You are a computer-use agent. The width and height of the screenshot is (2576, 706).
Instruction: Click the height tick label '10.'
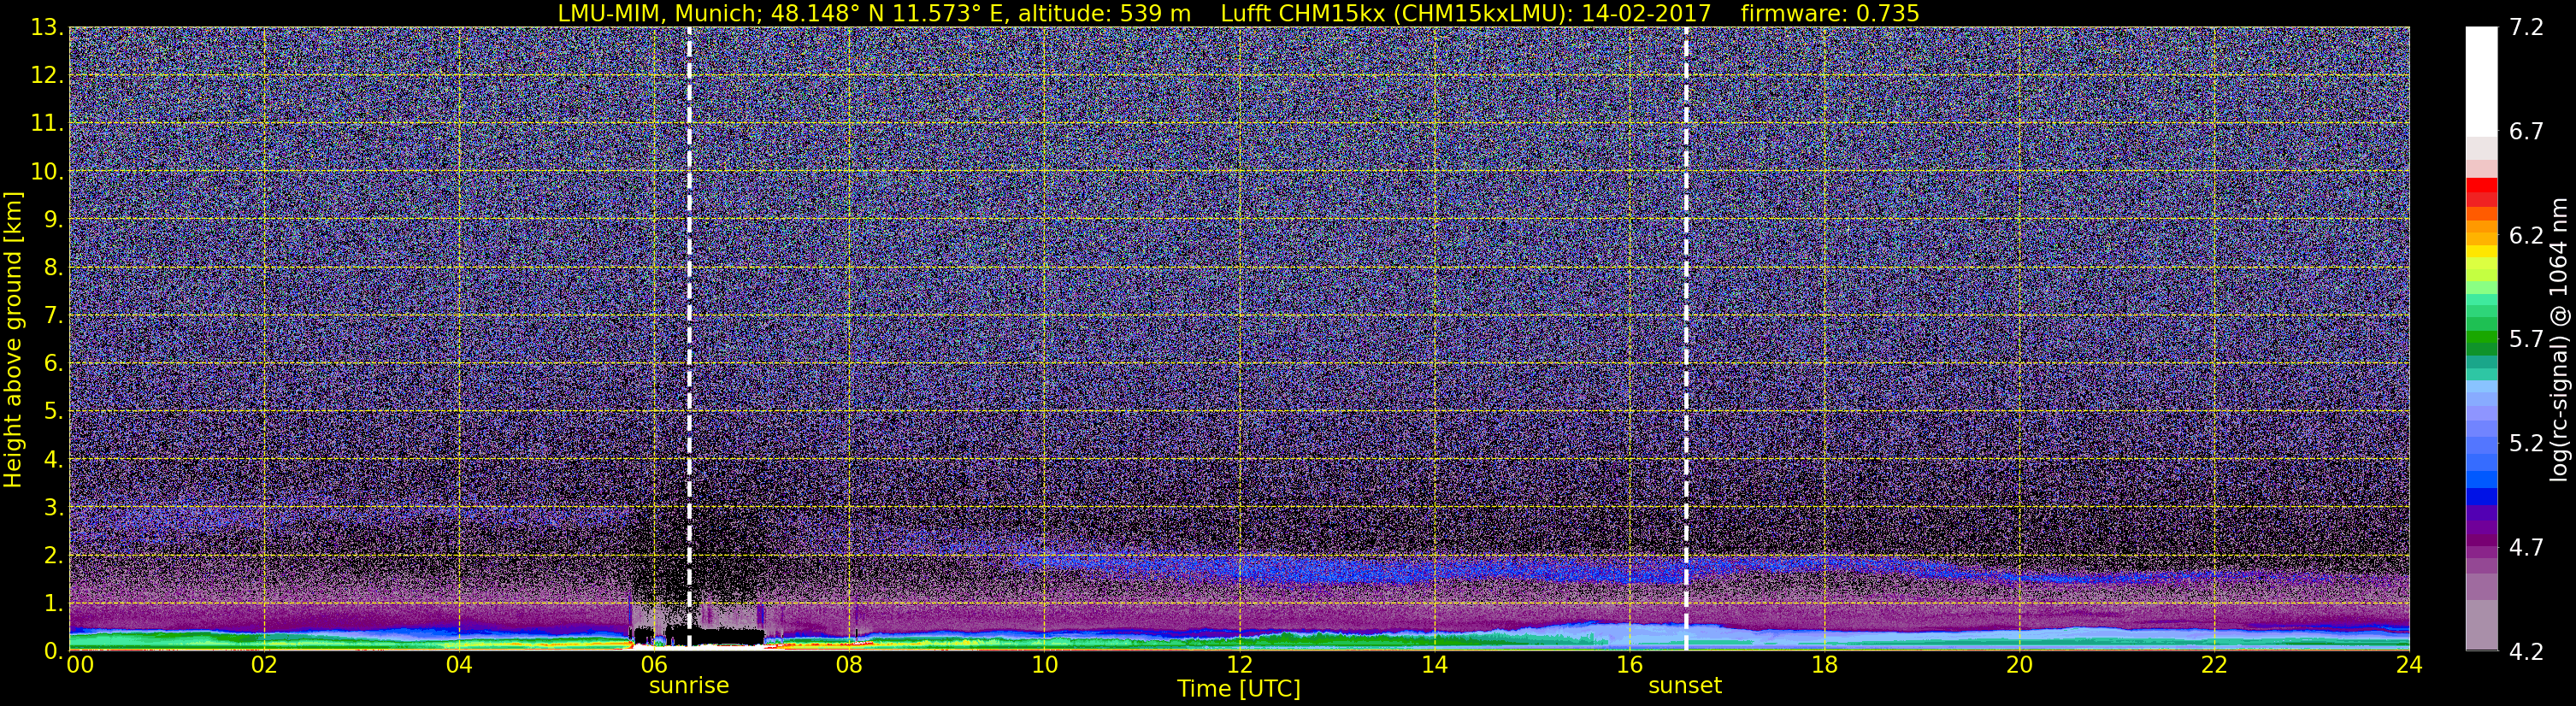coord(47,171)
